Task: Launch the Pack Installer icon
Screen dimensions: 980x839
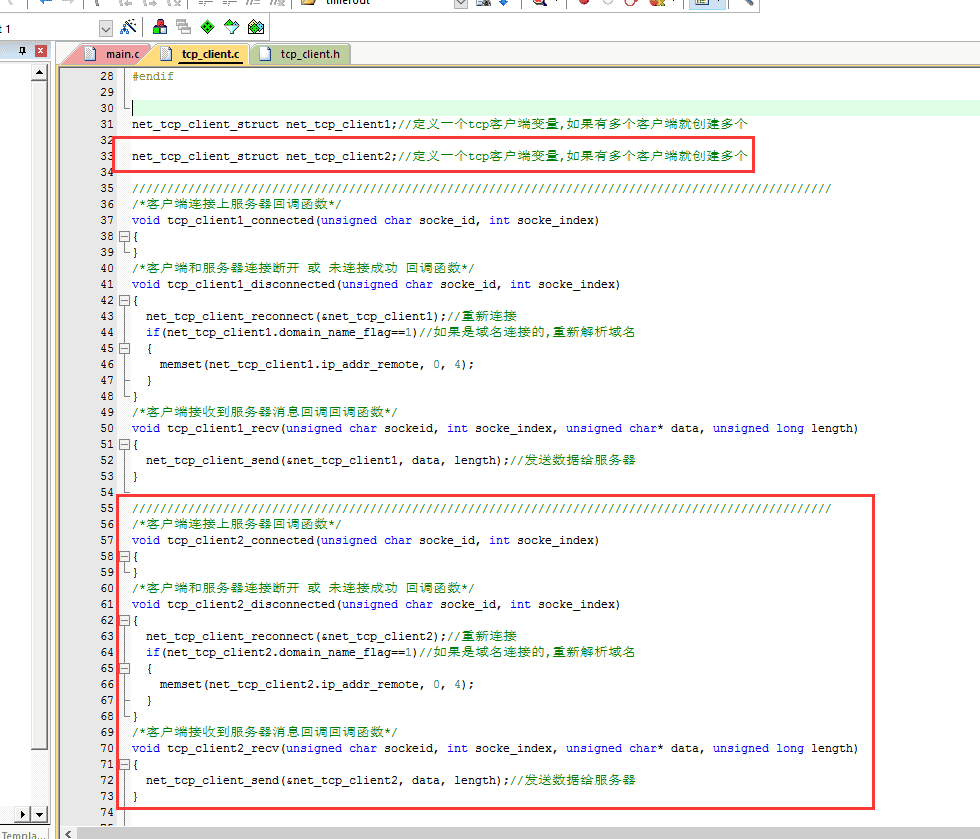Action: tap(256, 27)
